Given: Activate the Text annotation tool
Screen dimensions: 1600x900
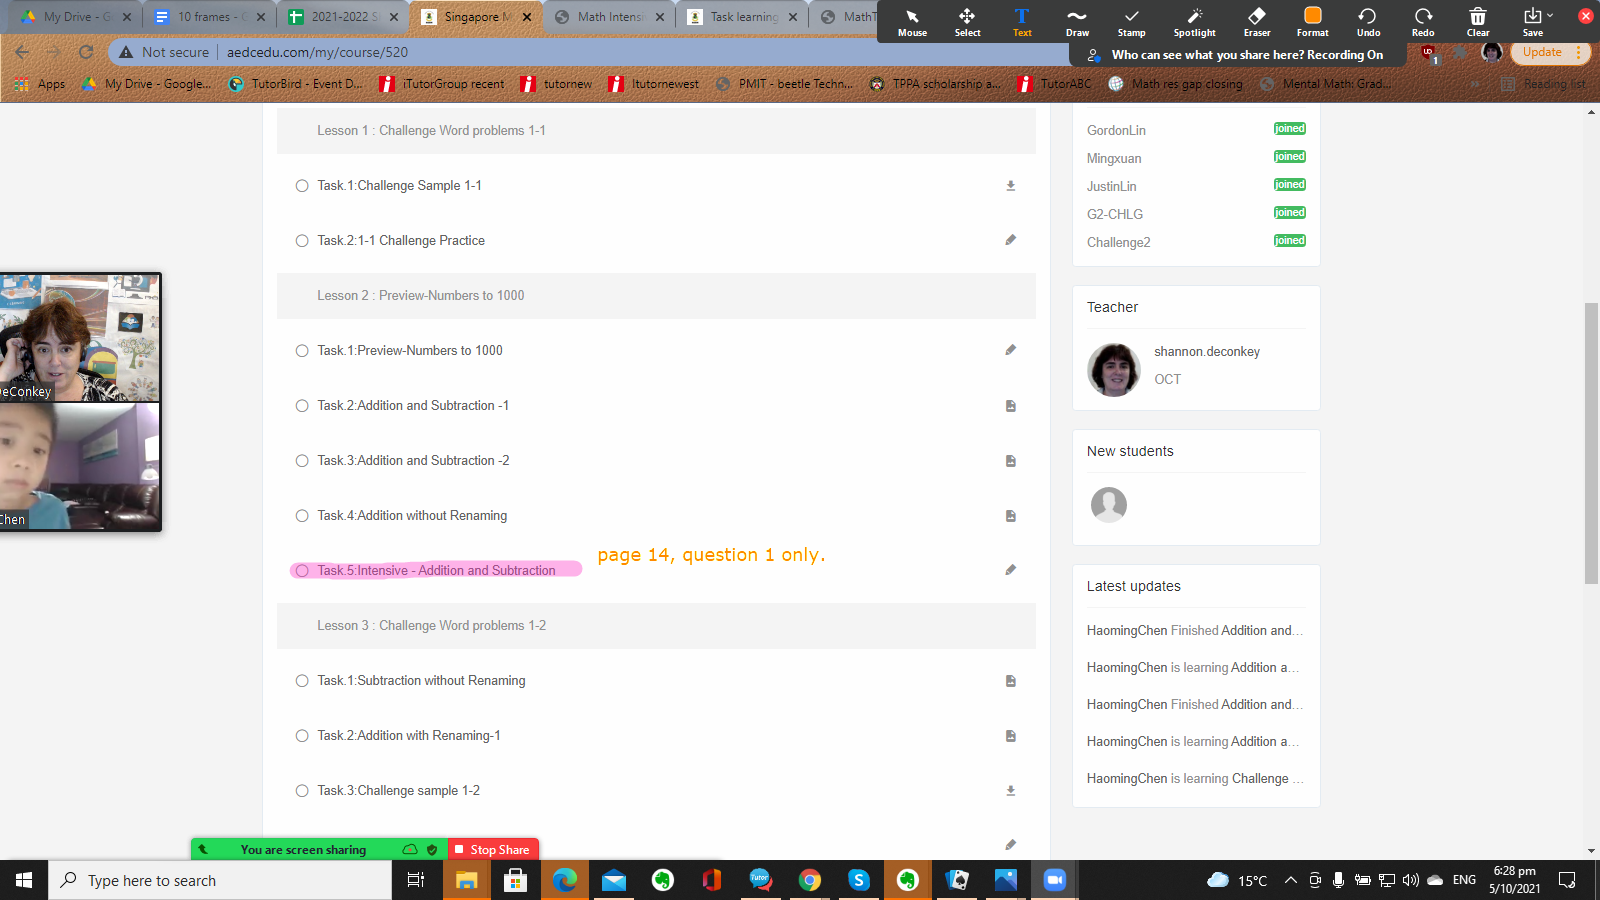Looking at the screenshot, I should pyautogui.click(x=1022, y=22).
